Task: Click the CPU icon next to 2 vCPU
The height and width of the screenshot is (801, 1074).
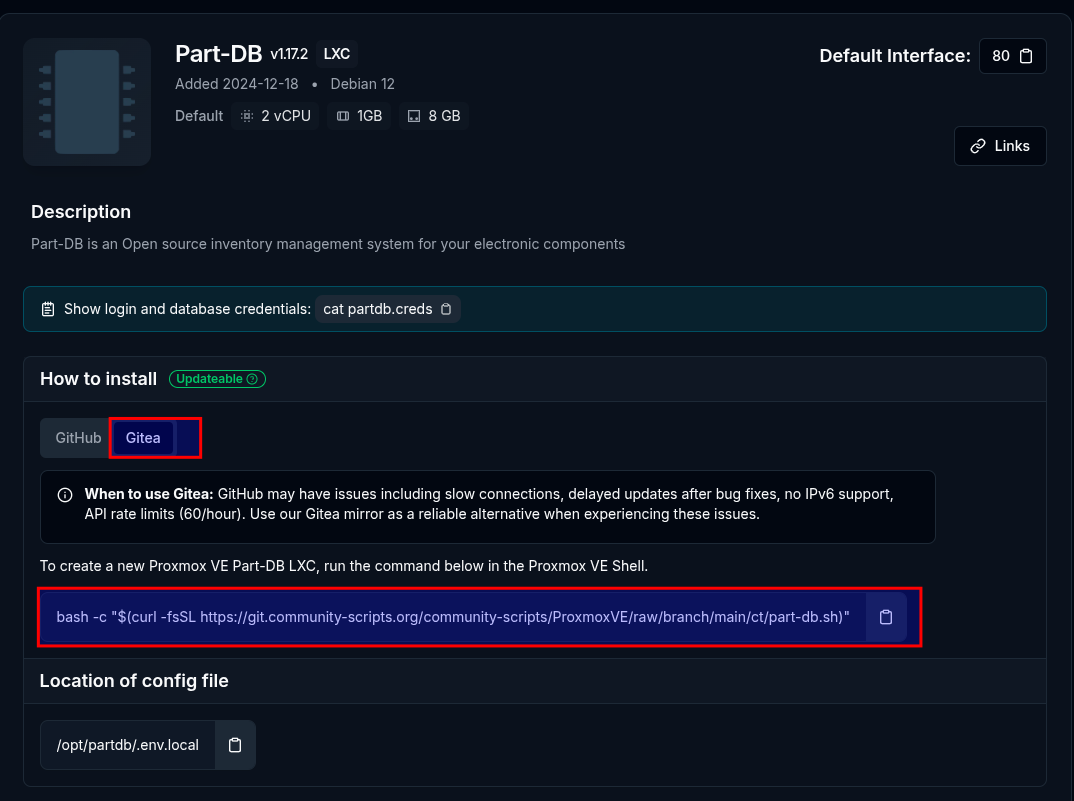Action: (247, 116)
